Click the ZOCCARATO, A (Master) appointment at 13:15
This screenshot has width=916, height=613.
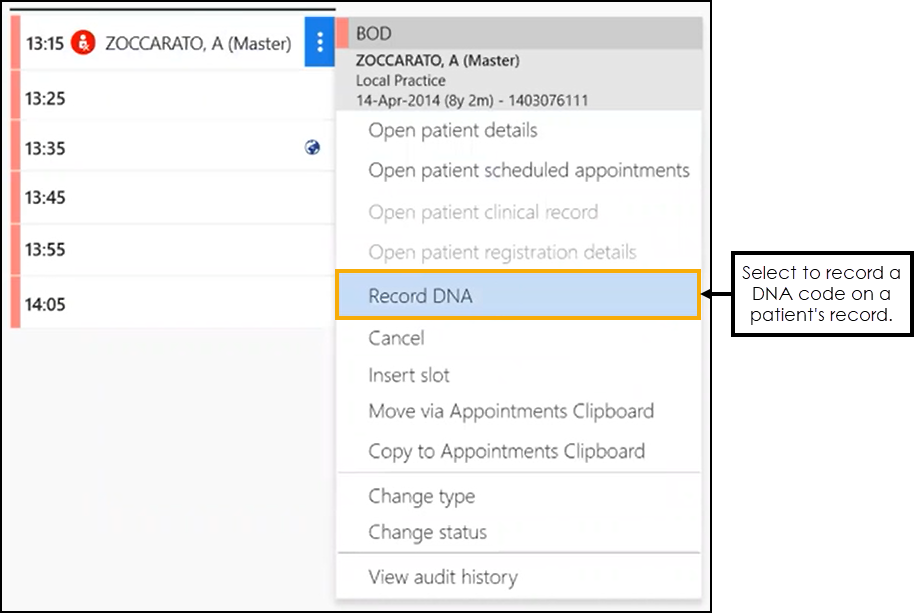click(x=198, y=43)
